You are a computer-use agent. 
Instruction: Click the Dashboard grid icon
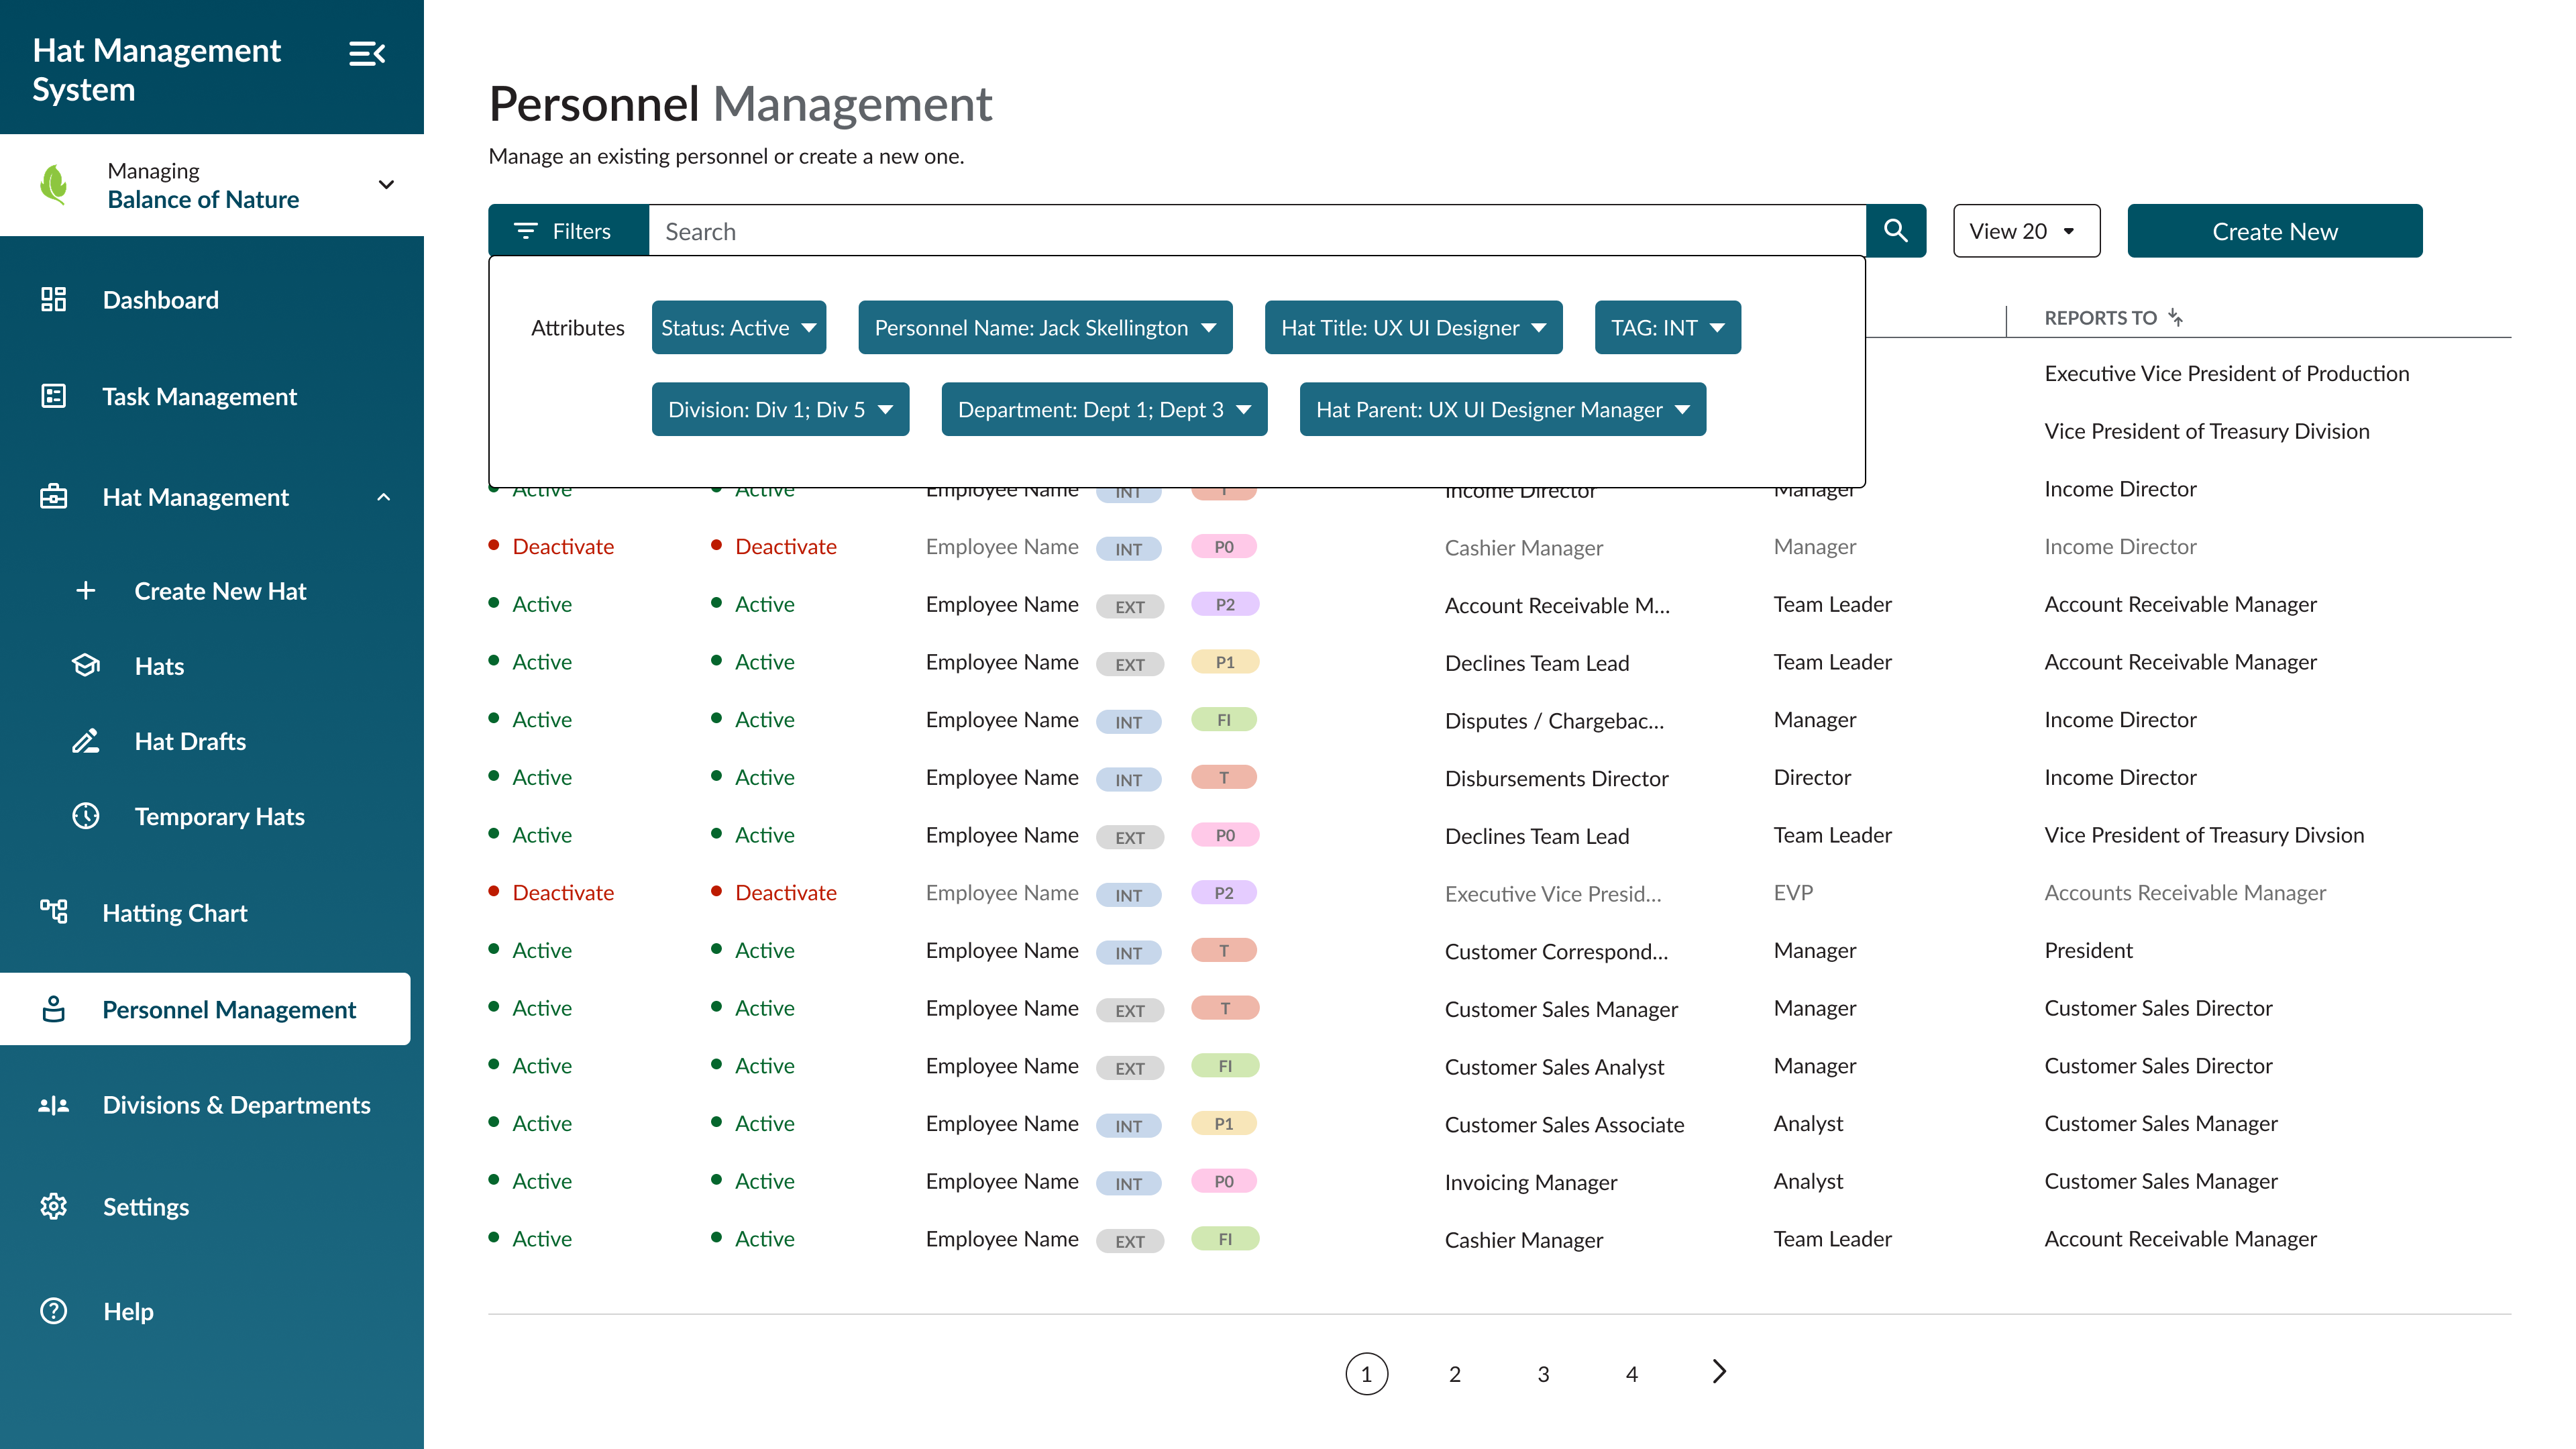pos(54,299)
